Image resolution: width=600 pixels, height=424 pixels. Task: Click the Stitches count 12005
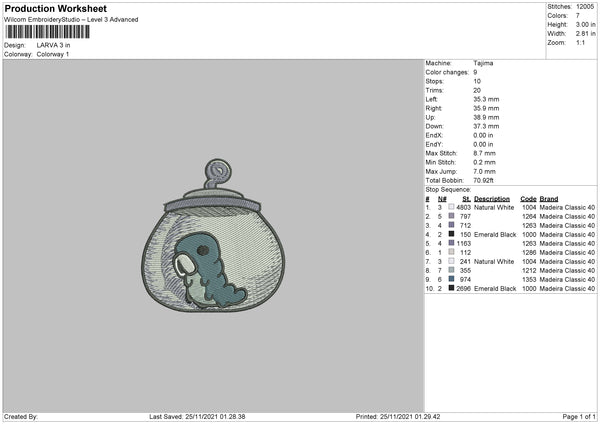click(585, 7)
